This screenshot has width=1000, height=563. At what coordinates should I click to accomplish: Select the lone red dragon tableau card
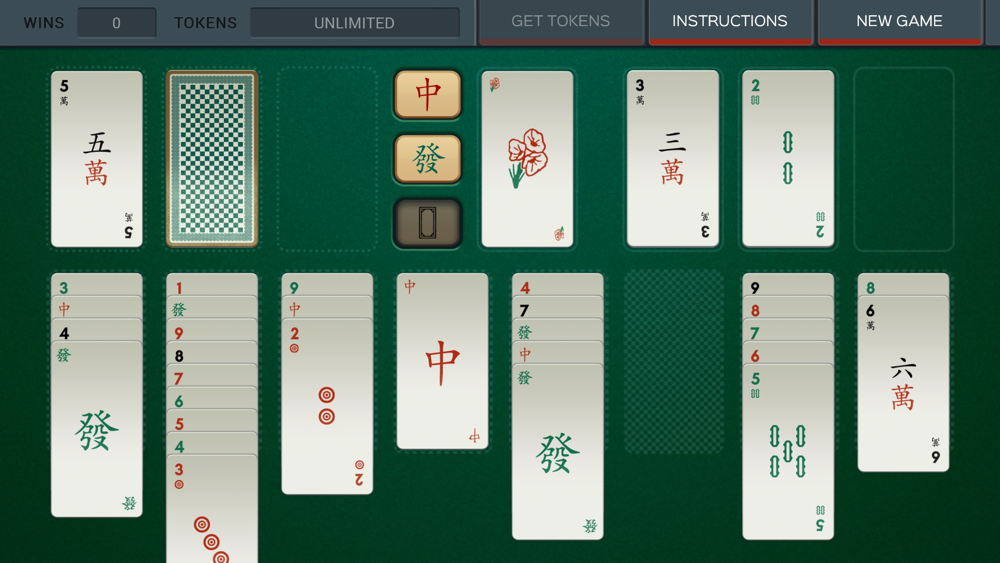click(x=443, y=361)
